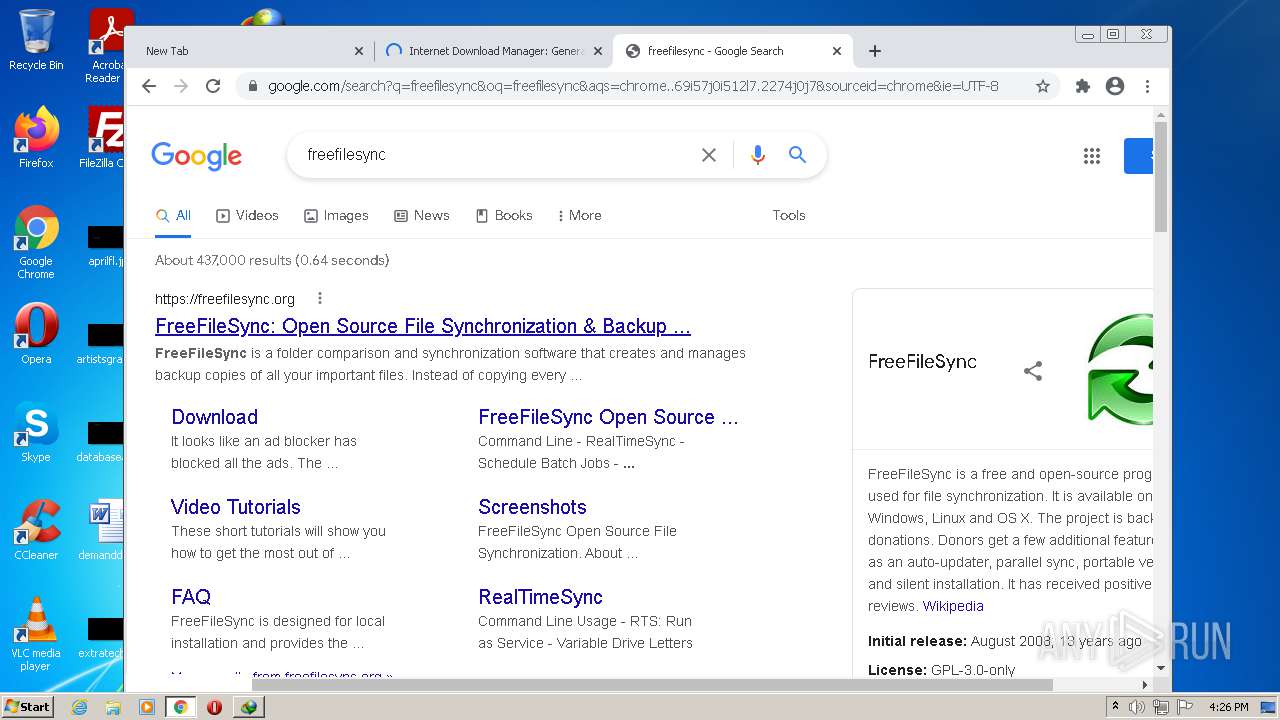
Task: Open File Explorer taskbar folder icon
Action: click(113, 707)
